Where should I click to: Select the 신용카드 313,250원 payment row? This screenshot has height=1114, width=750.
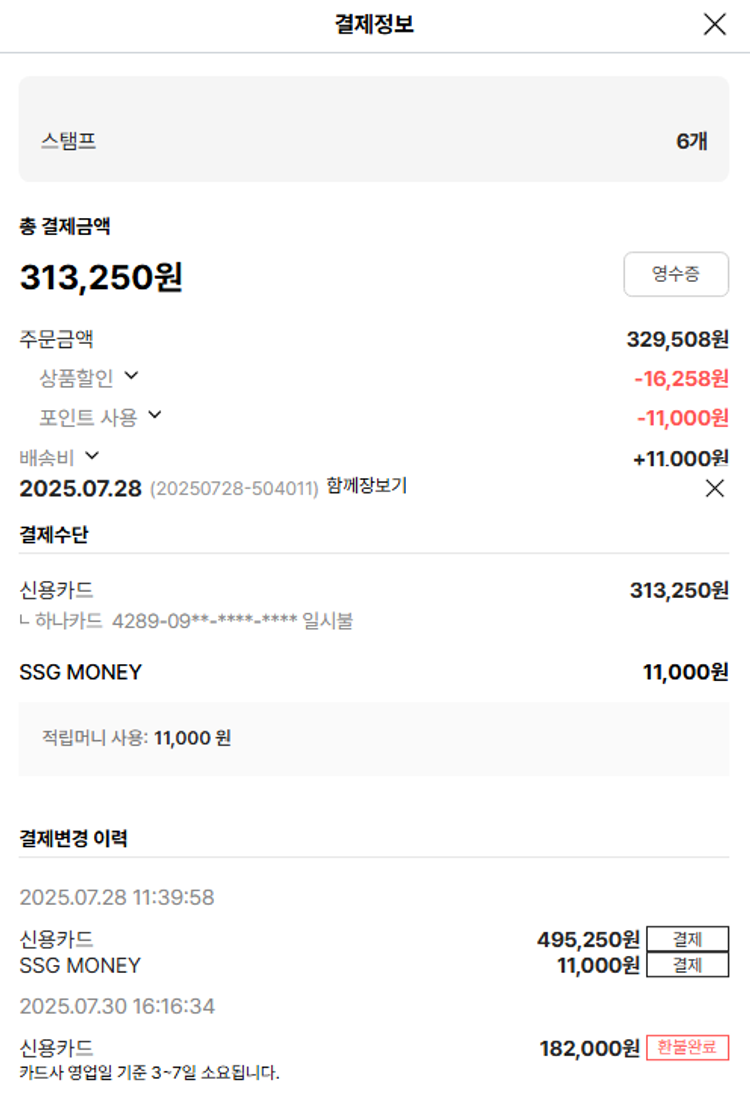tap(374, 590)
